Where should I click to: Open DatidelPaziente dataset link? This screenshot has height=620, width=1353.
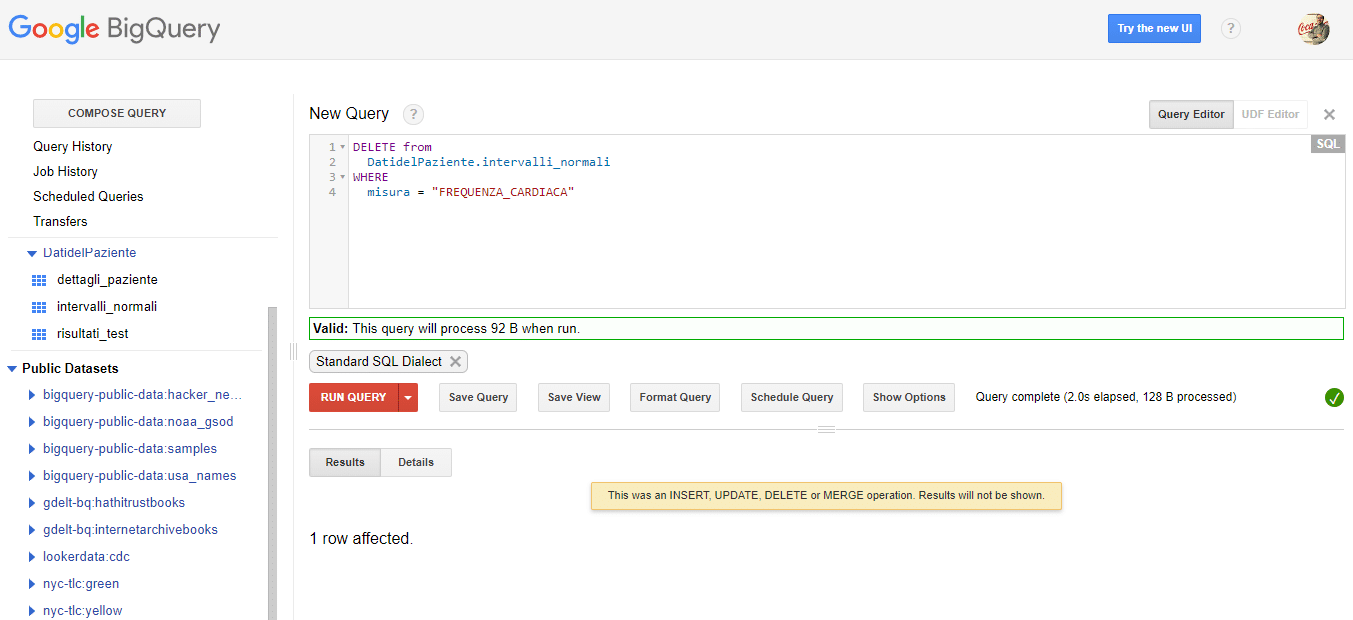pos(89,254)
